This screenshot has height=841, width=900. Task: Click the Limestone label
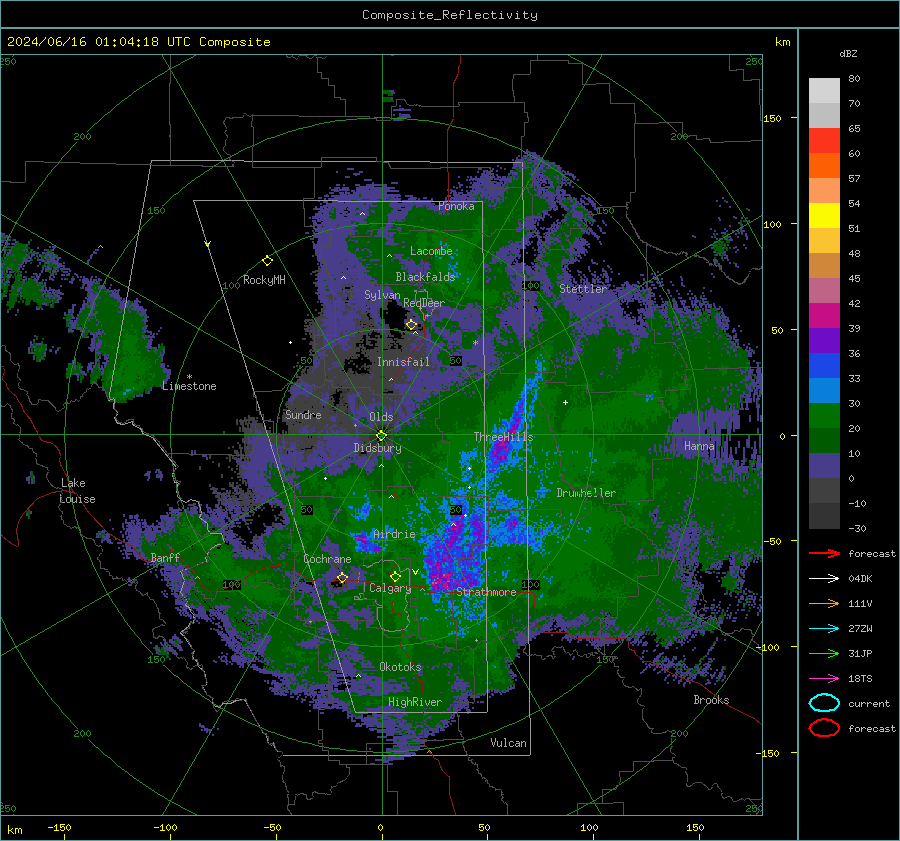click(x=189, y=386)
